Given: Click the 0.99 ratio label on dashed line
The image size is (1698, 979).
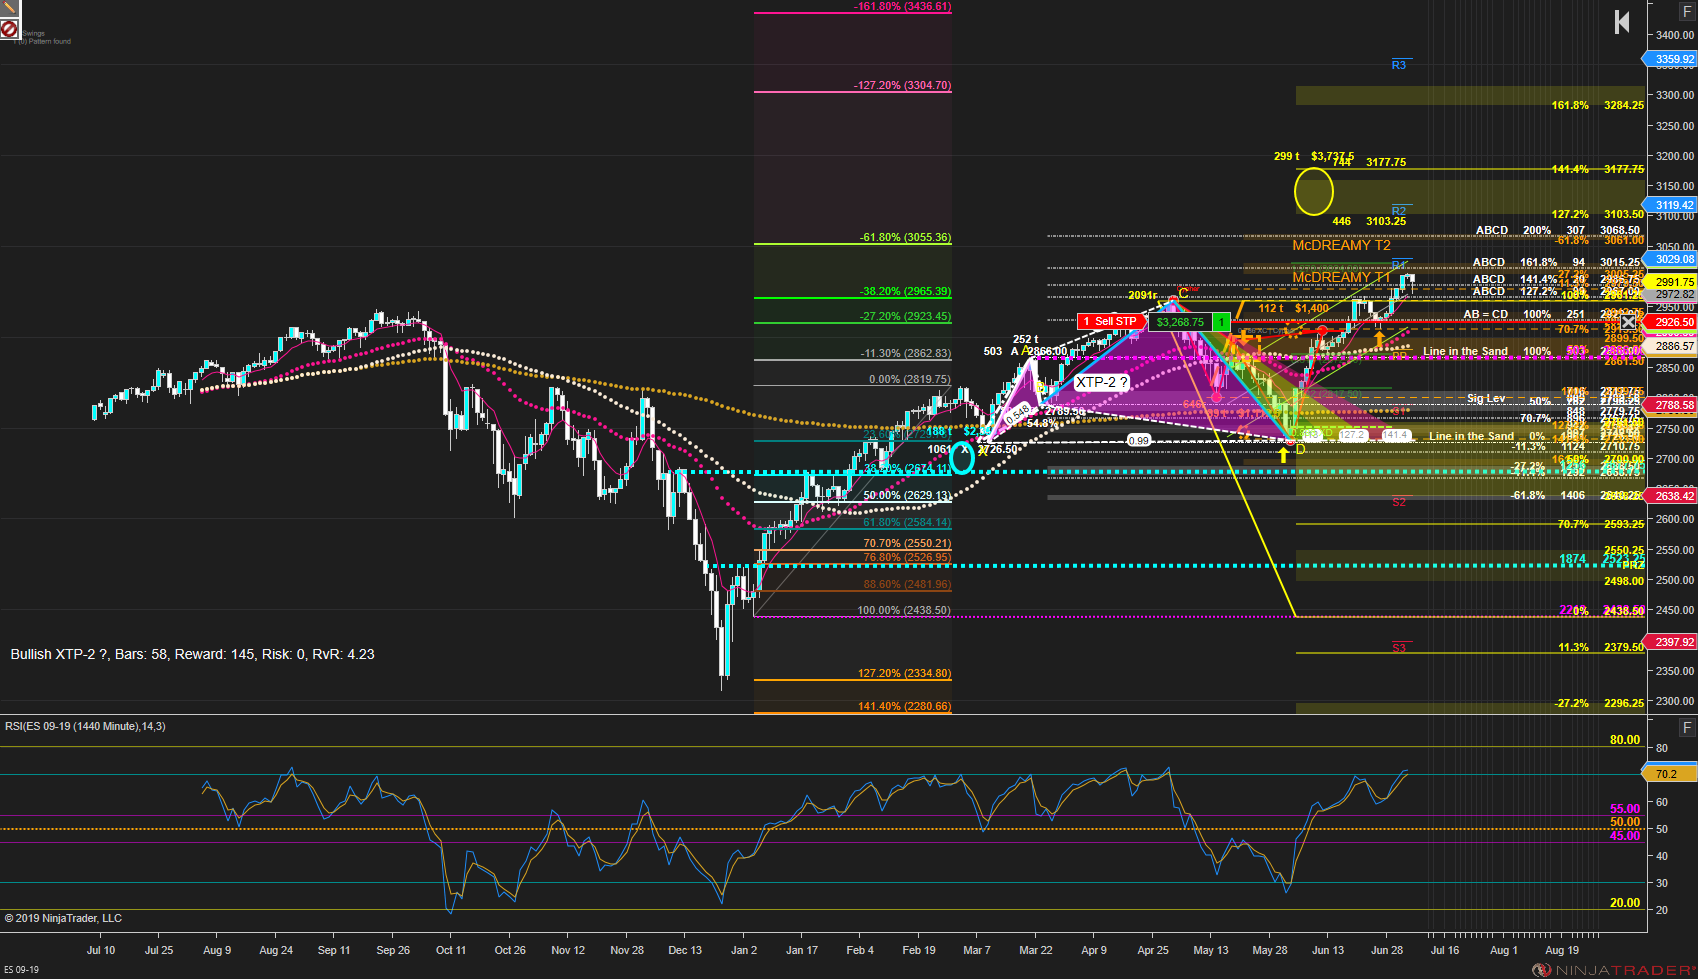Looking at the screenshot, I should 1138,441.
